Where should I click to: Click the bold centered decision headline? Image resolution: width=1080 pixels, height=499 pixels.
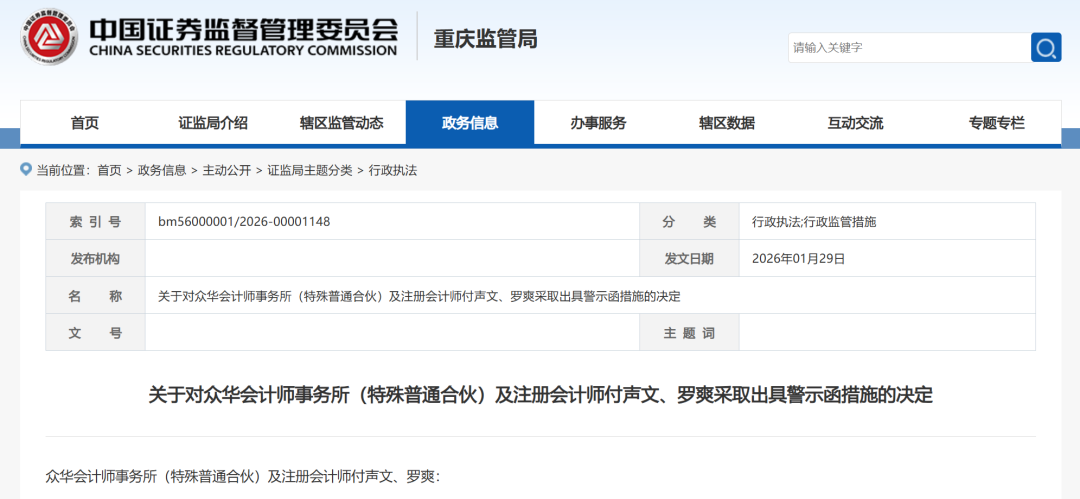tap(540, 395)
